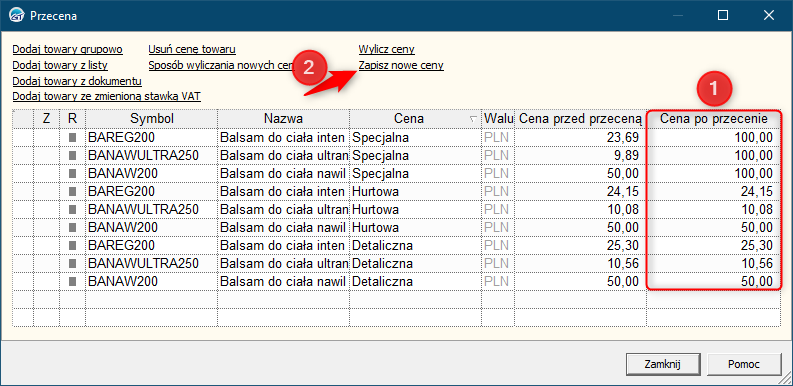Click Wylicz ceny link
The height and width of the screenshot is (386, 793).
pos(386,50)
